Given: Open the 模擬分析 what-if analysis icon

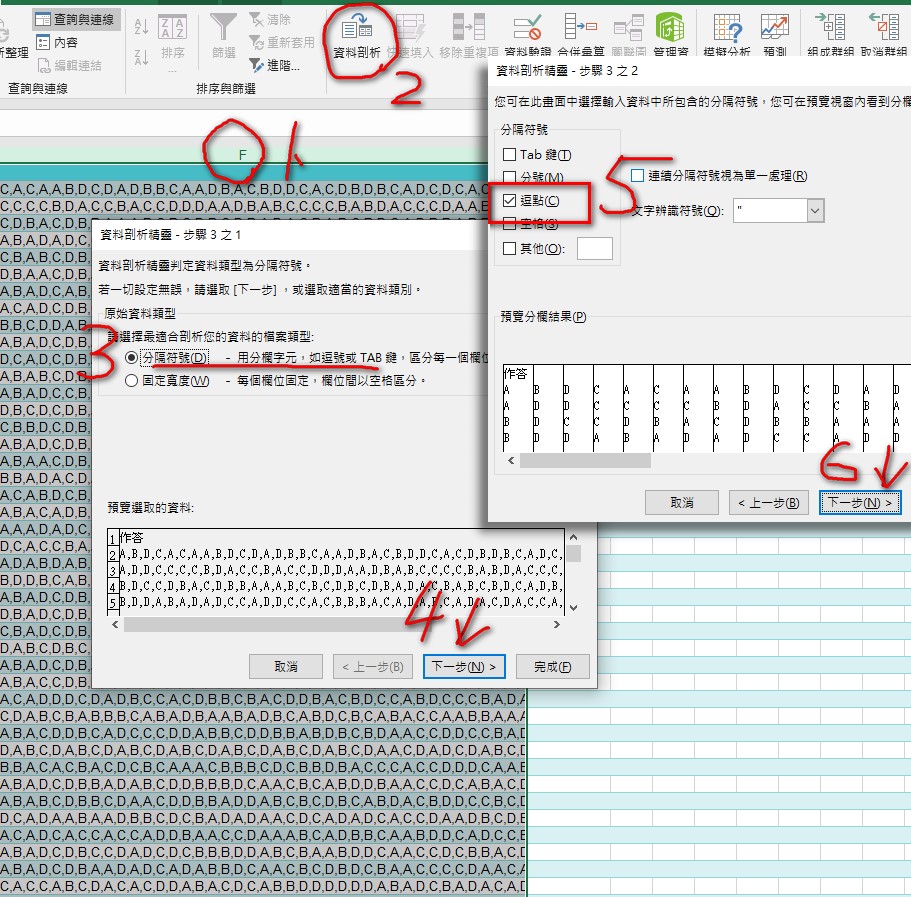Looking at the screenshot, I should (727, 32).
